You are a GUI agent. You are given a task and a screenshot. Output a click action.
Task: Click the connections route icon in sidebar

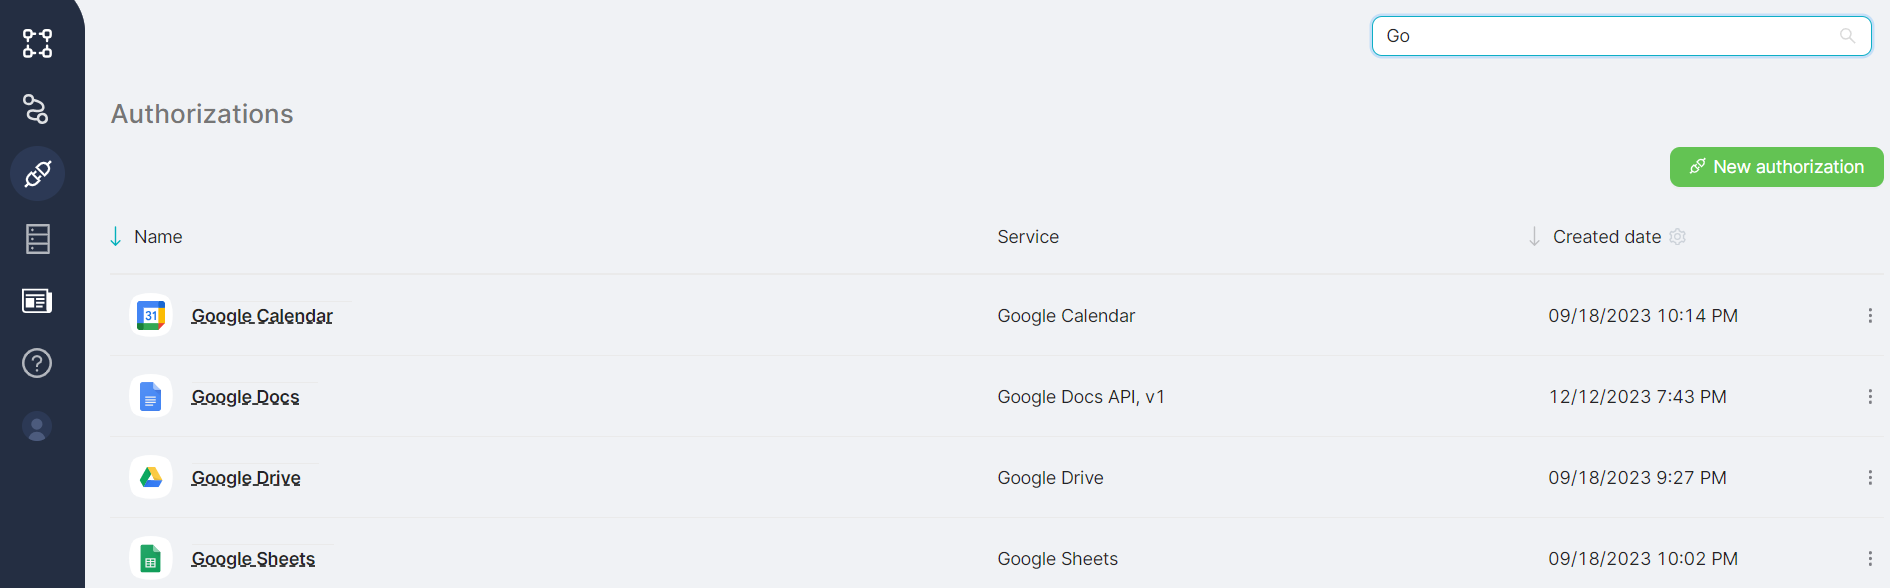click(x=36, y=109)
